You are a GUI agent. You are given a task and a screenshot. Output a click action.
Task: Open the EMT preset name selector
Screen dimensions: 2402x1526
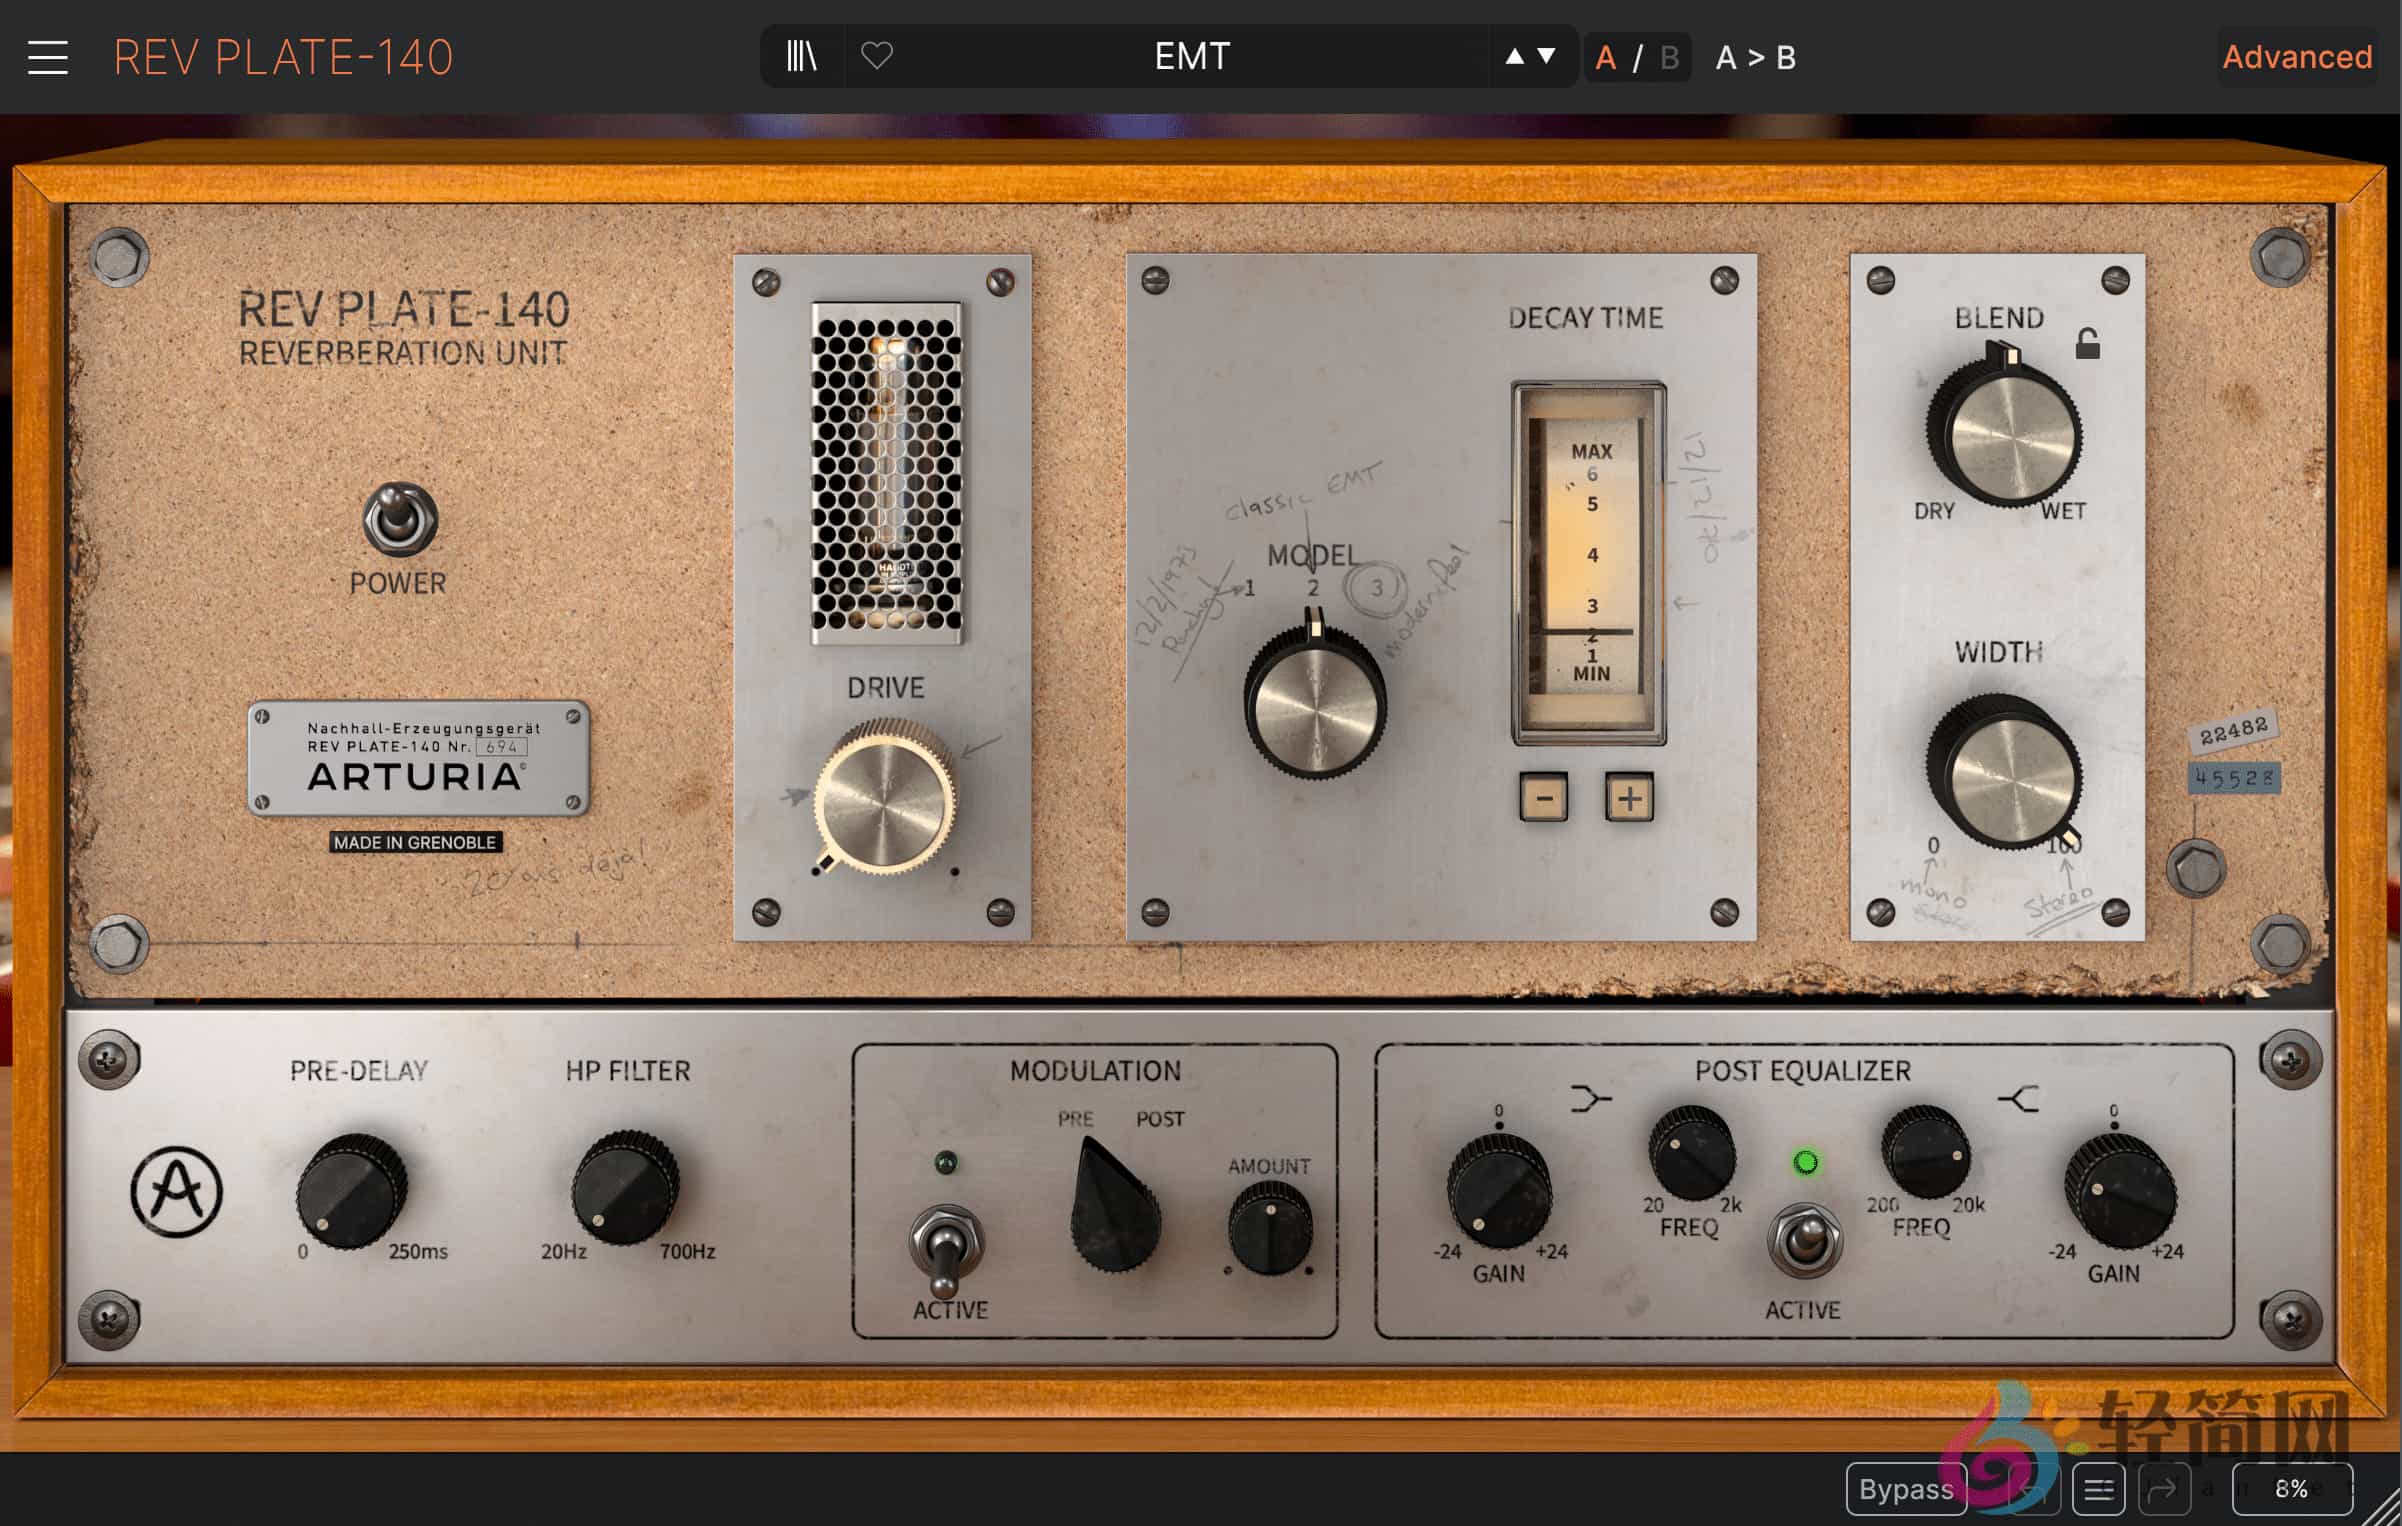[1191, 56]
